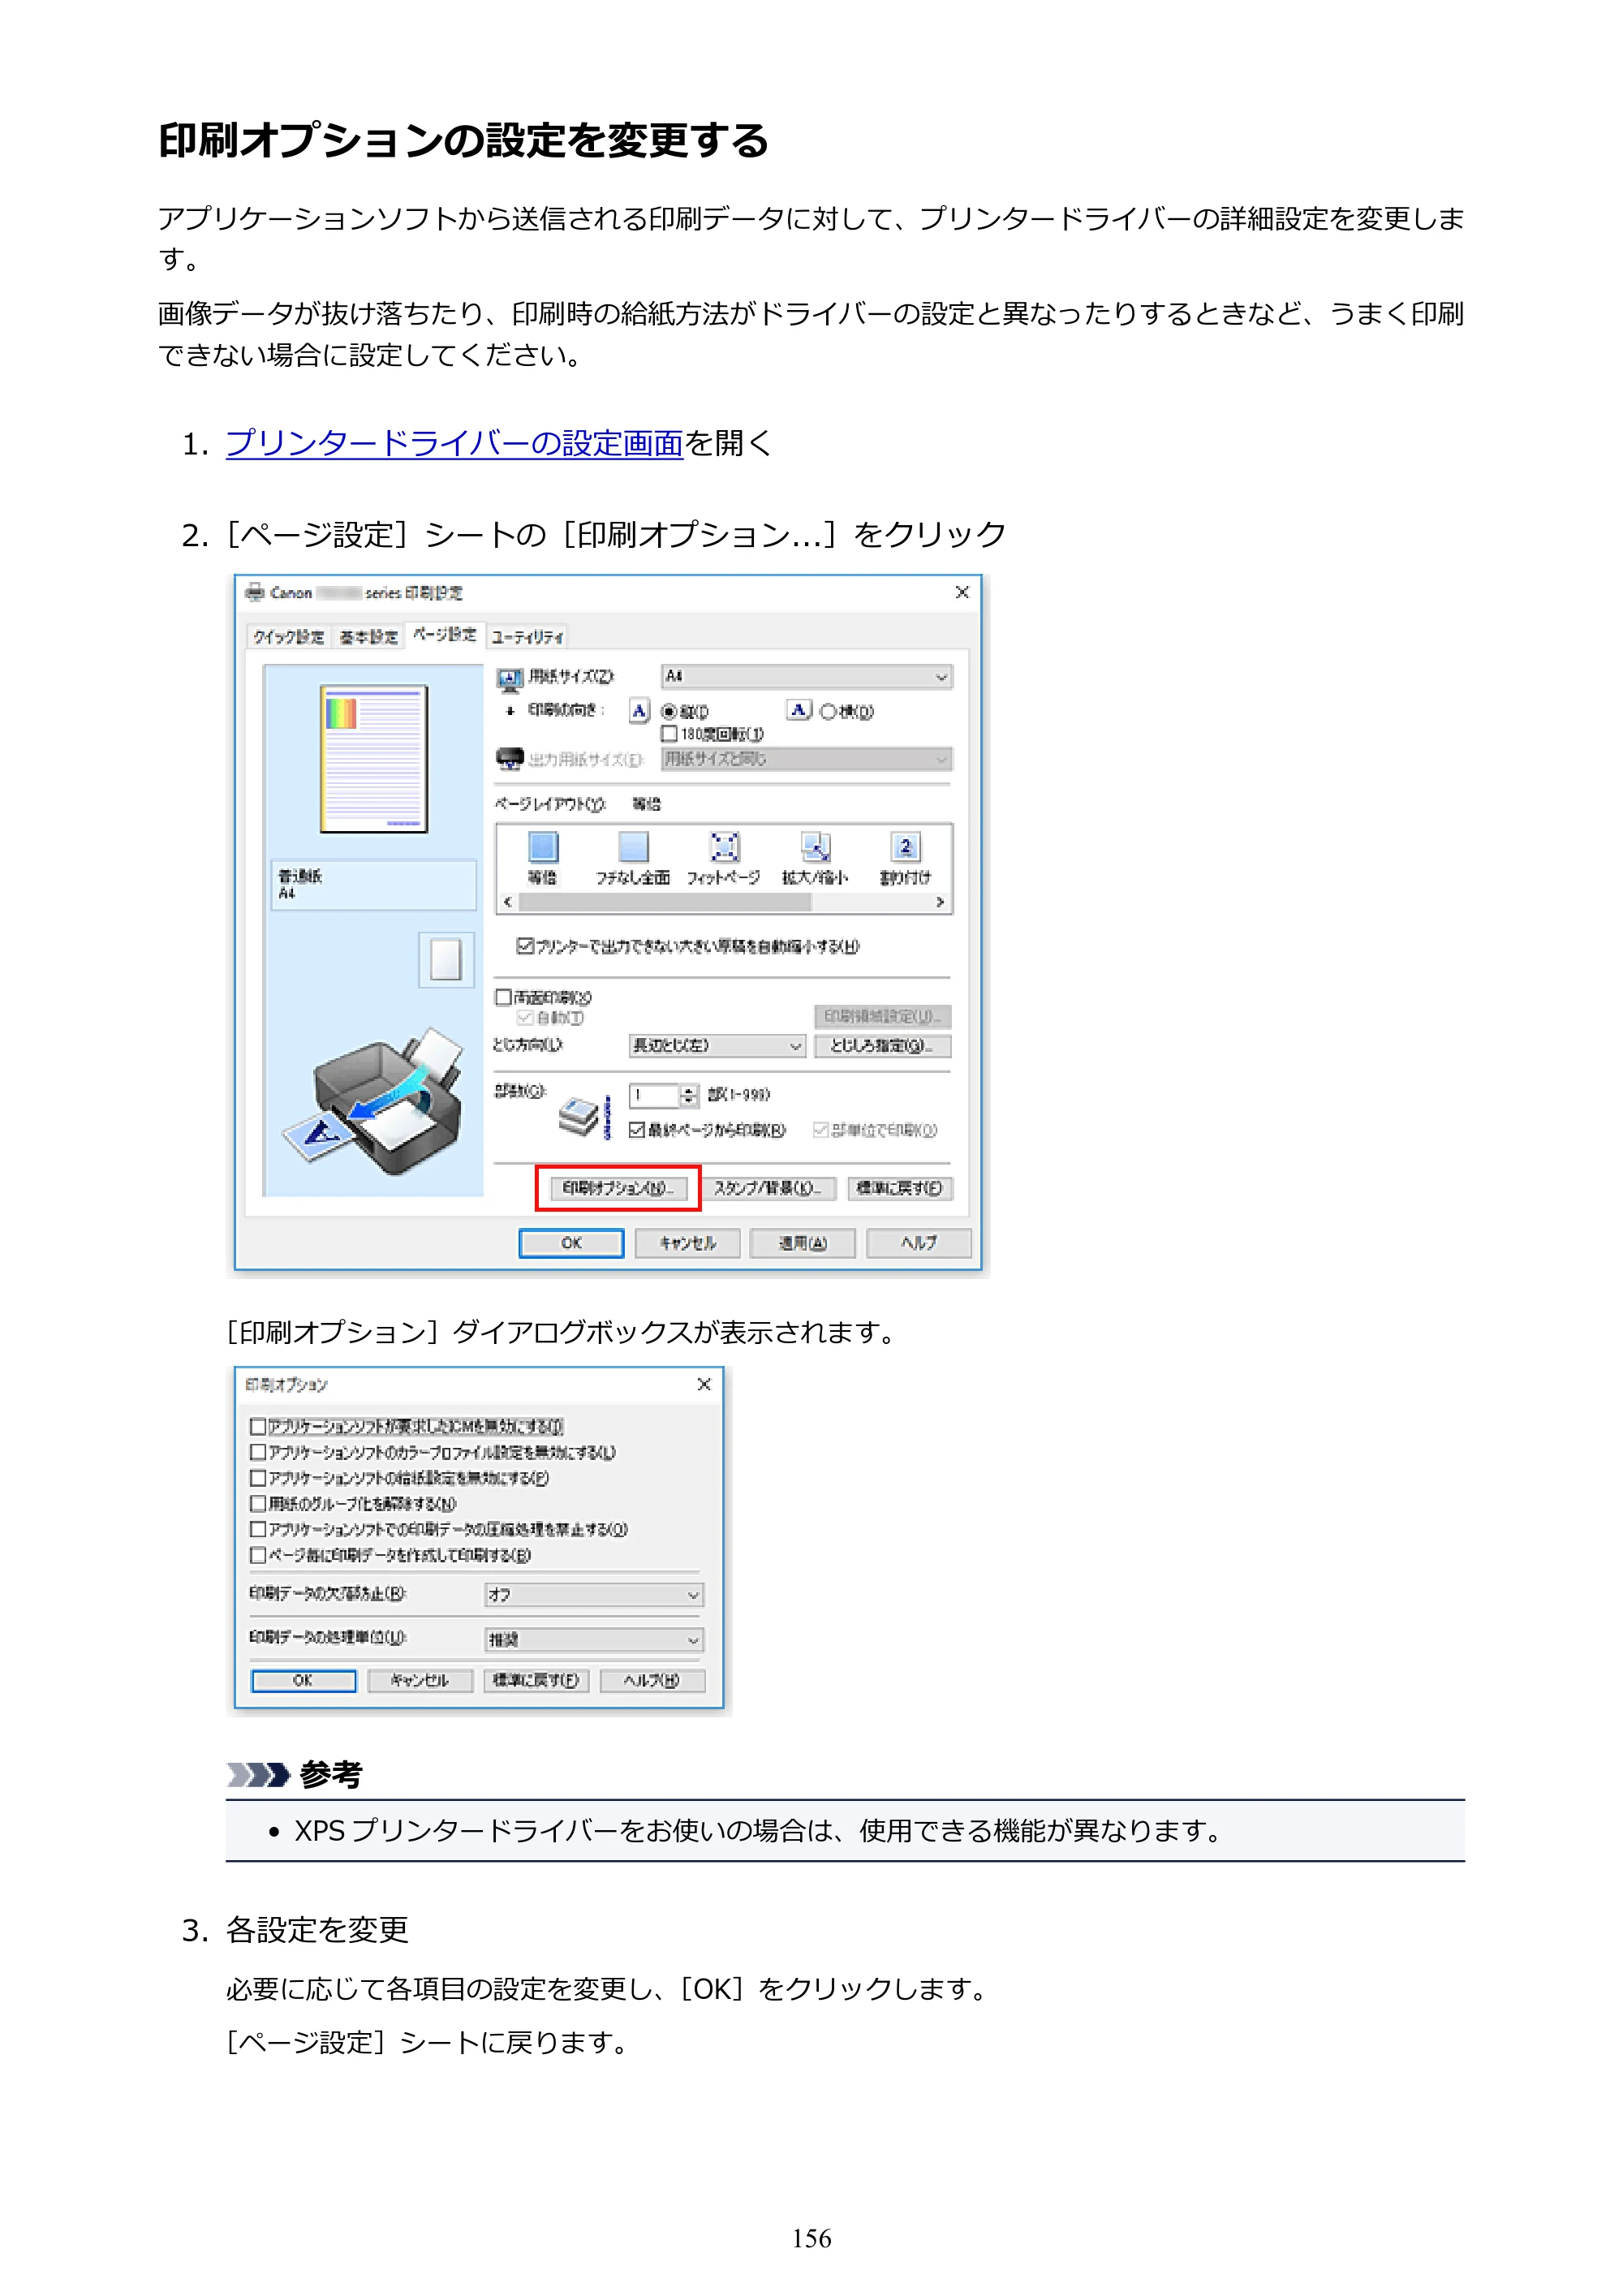Click the portrait orientation A icon

tap(639, 711)
